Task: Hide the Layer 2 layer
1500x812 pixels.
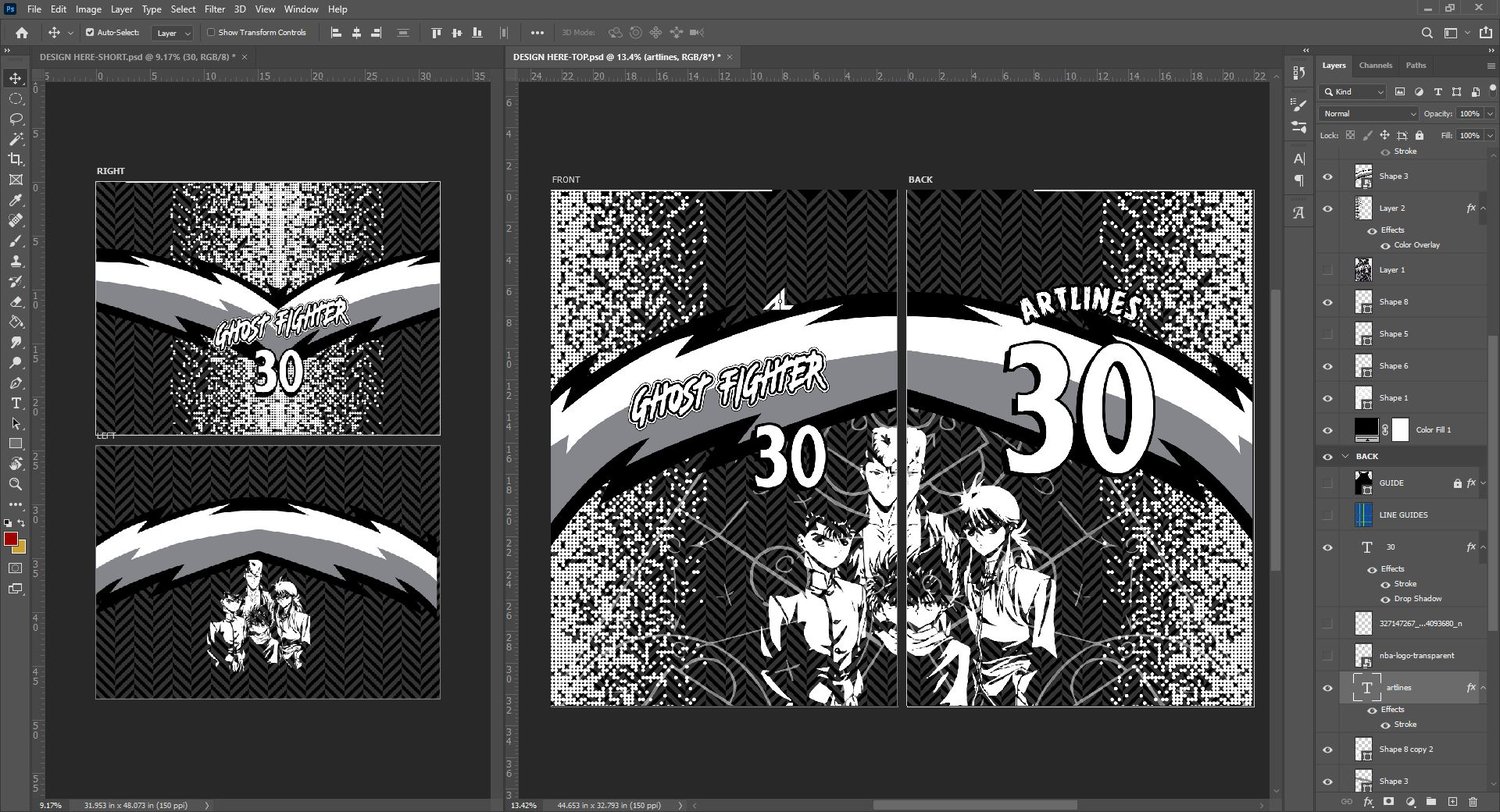Action: 1328,208
